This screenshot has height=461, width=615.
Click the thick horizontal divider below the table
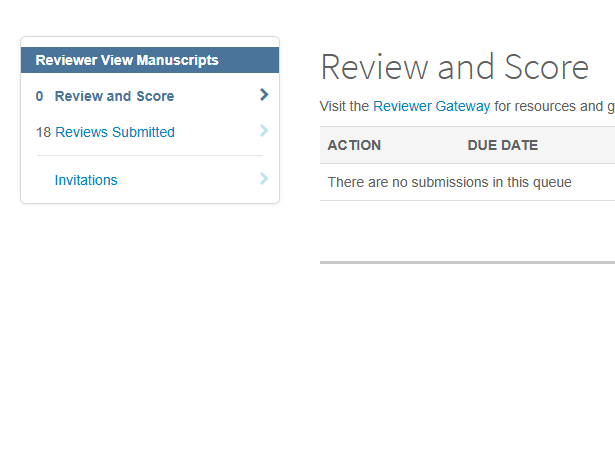click(467, 262)
